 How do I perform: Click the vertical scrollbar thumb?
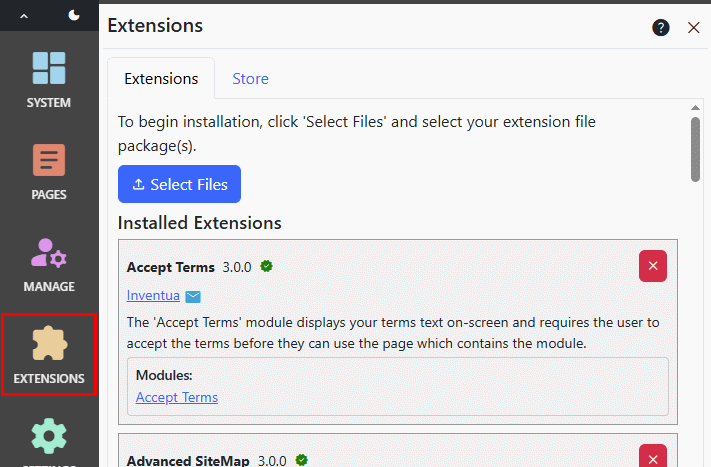point(695,148)
